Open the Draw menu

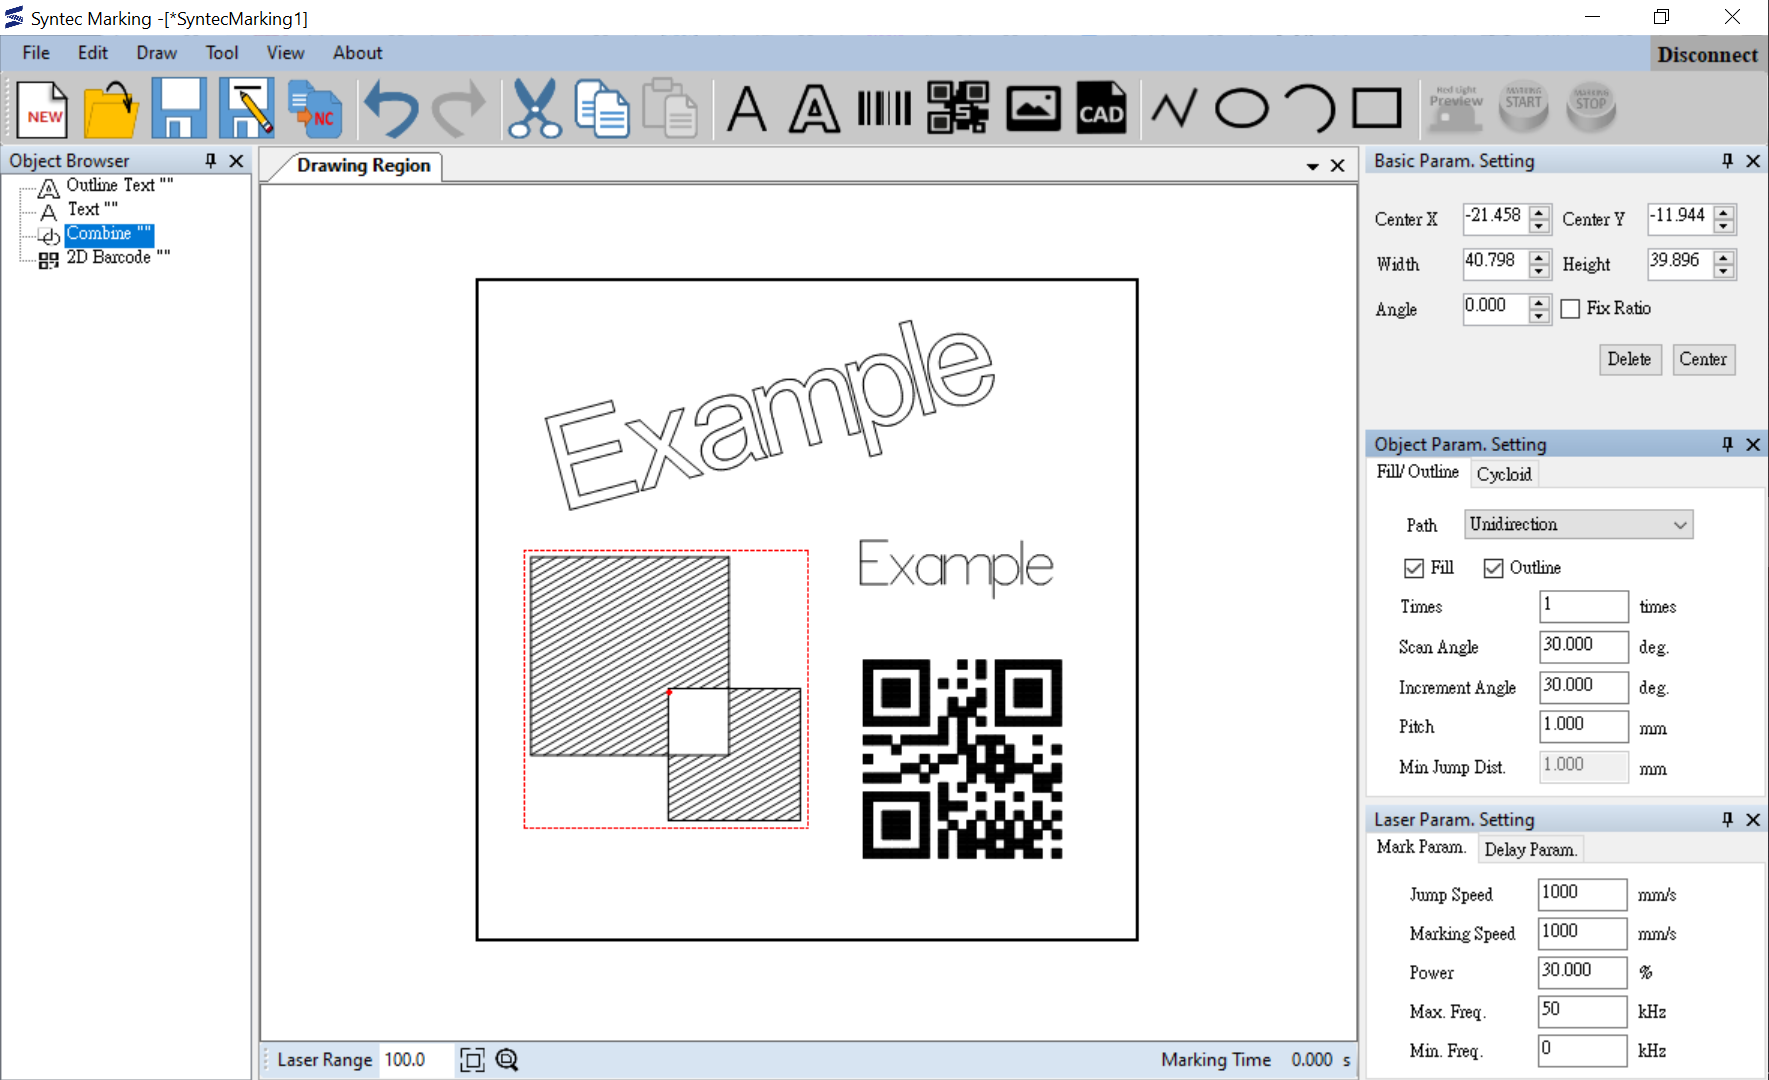[156, 53]
